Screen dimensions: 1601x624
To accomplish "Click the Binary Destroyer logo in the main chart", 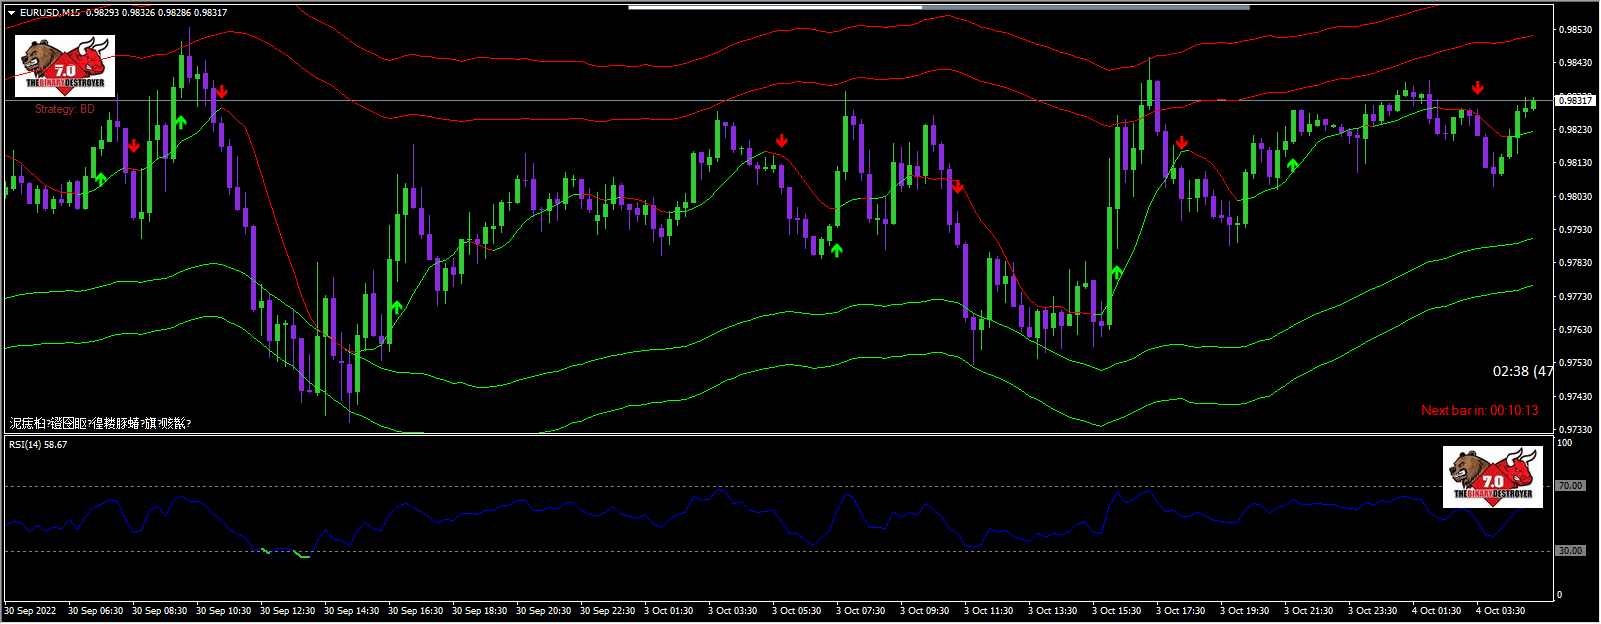I will (x=65, y=66).
